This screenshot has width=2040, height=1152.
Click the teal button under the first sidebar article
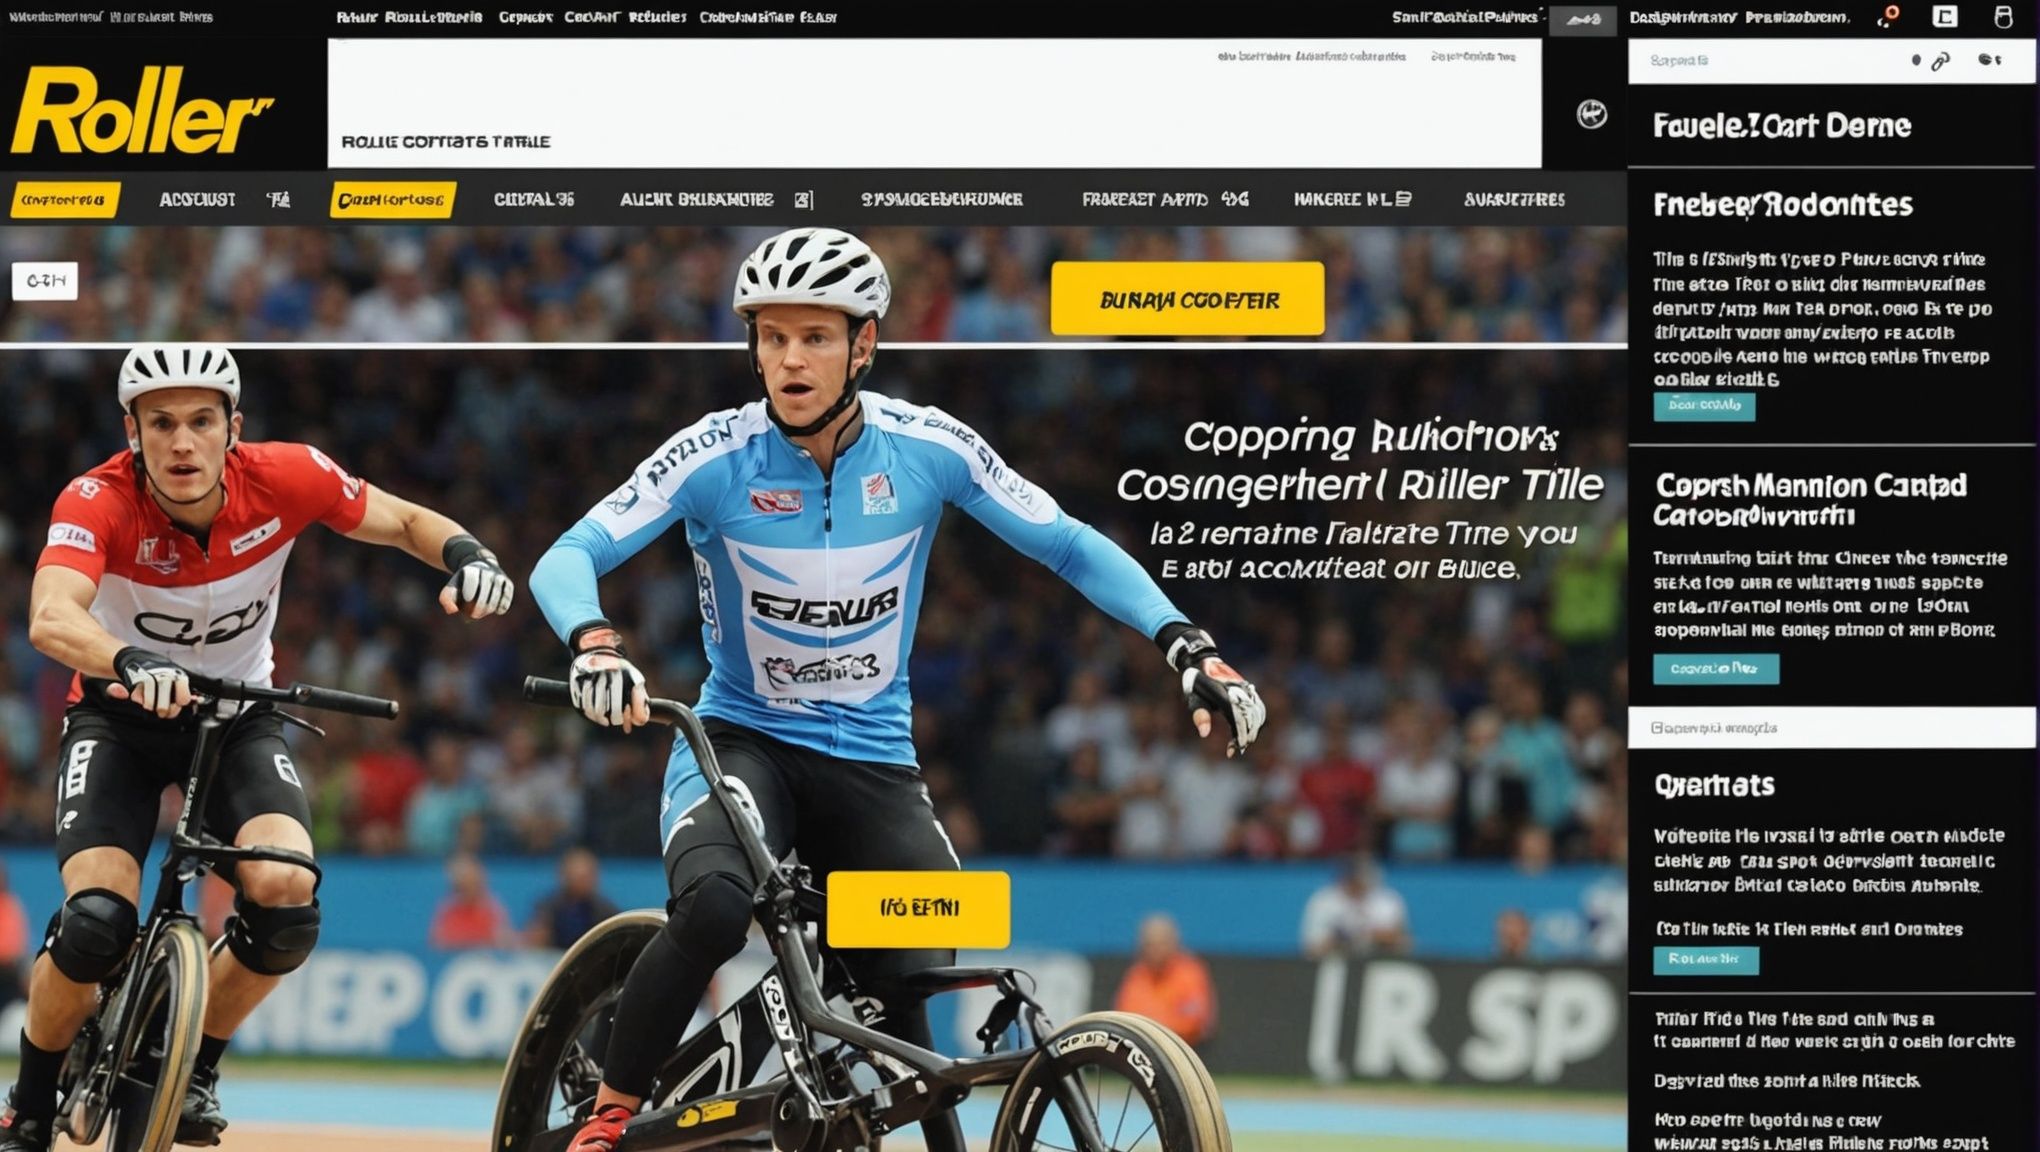[x=1704, y=406]
